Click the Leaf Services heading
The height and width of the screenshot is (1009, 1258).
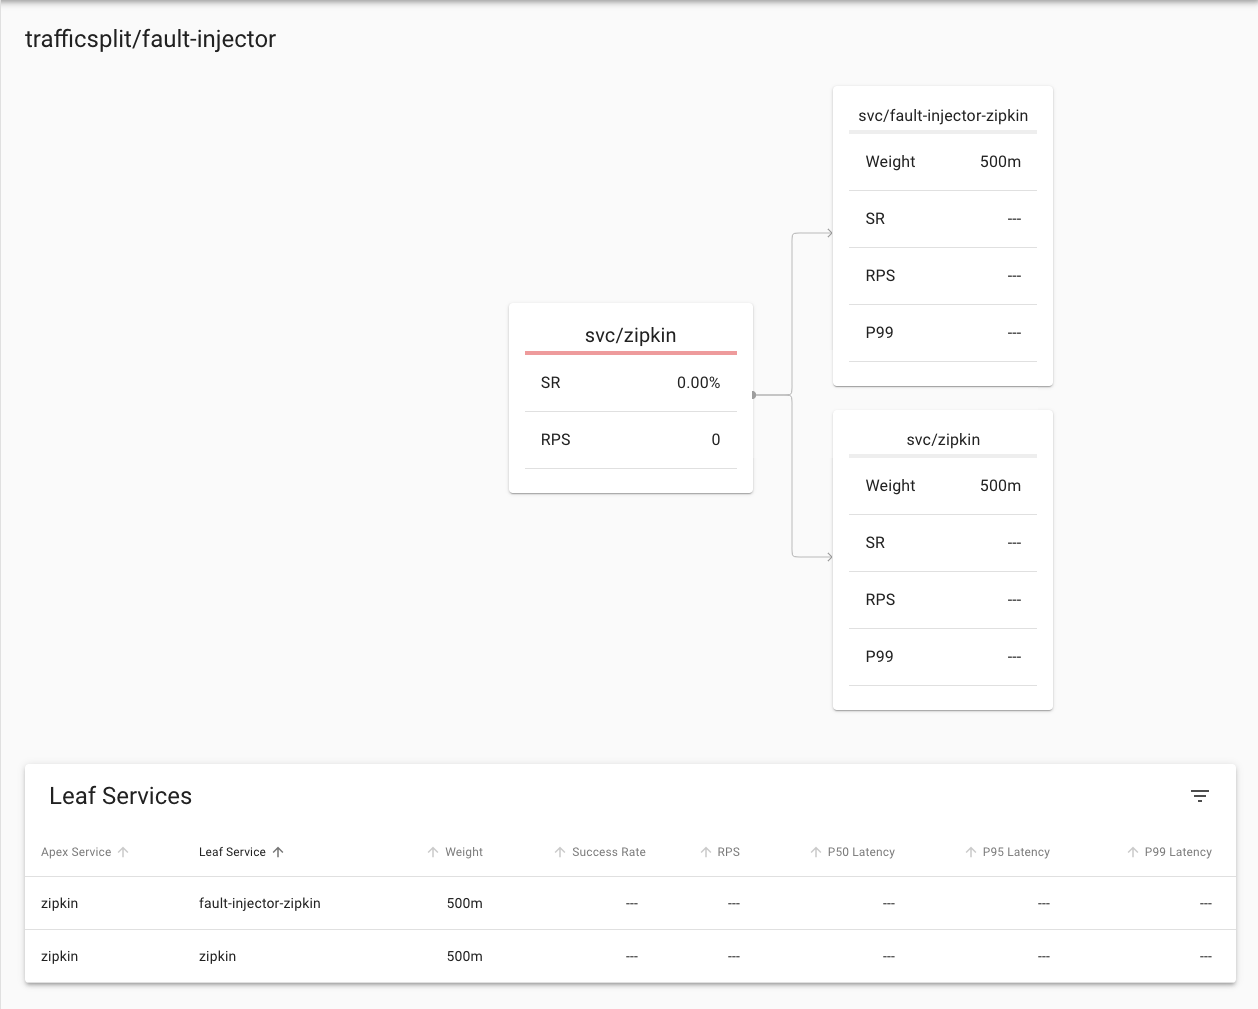[x=121, y=796]
